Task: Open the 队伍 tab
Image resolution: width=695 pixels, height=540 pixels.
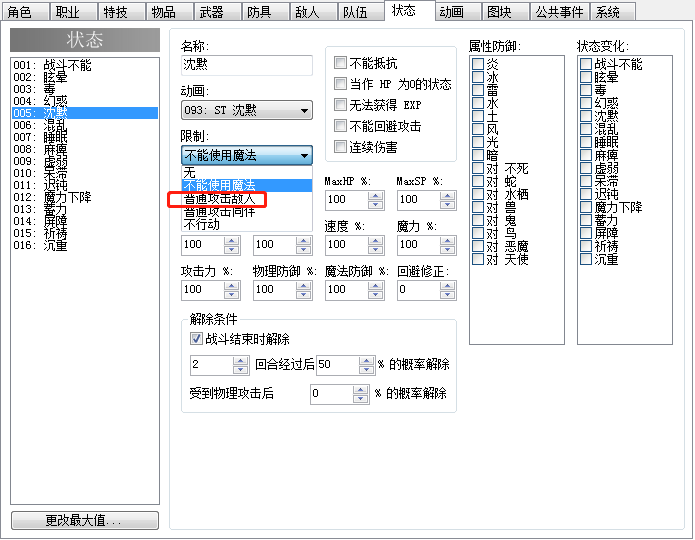Action: pyautogui.click(x=360, y=12)
